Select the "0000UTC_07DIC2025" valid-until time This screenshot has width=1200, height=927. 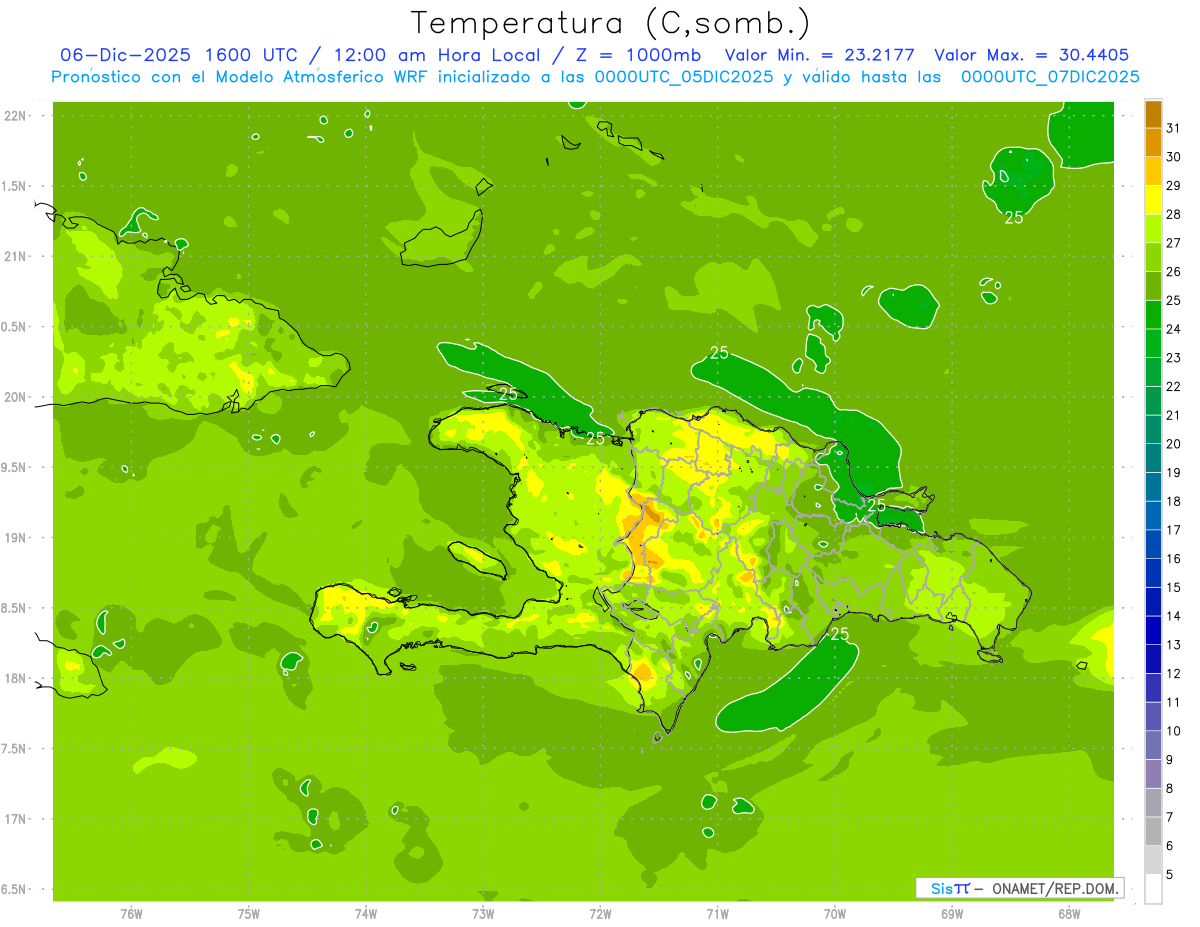(1050, 77)
